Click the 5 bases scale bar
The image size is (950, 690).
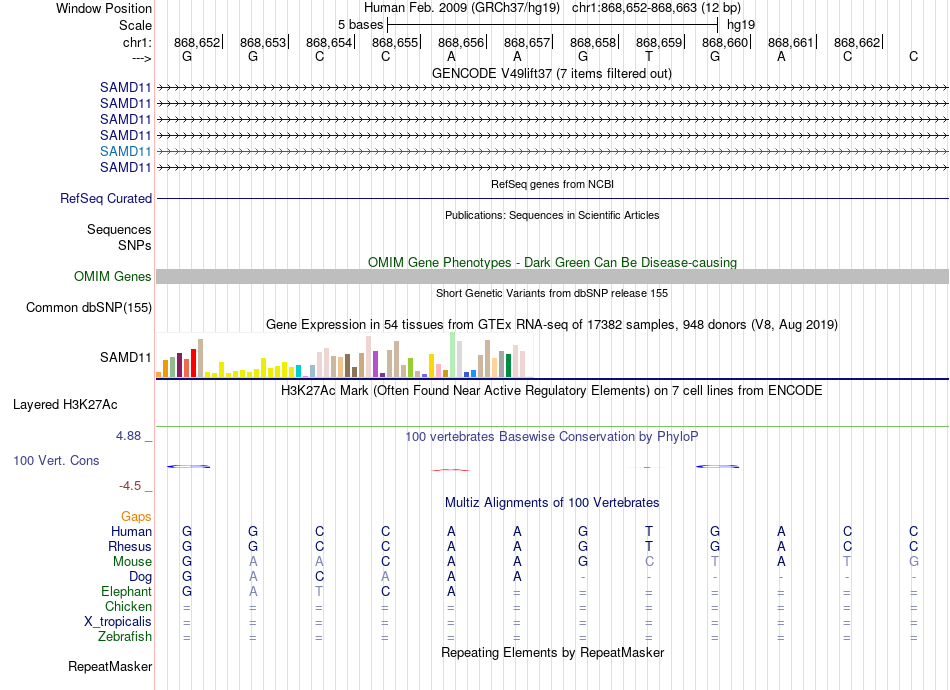coord(552,25)
